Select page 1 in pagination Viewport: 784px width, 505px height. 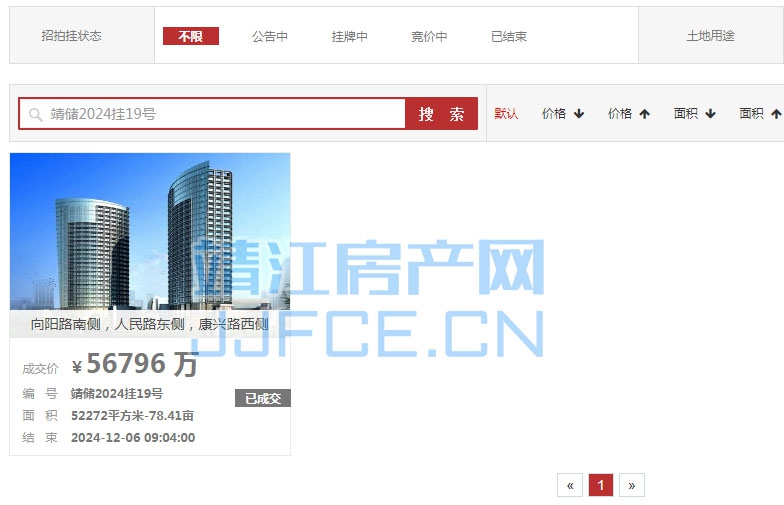(x=601, y=485)
